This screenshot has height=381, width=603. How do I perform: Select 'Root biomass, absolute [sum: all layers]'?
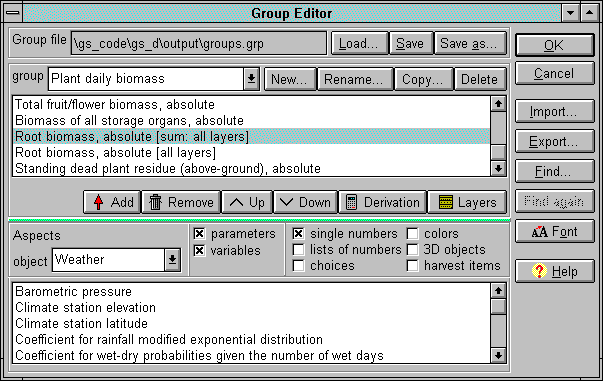coord(251,136)
